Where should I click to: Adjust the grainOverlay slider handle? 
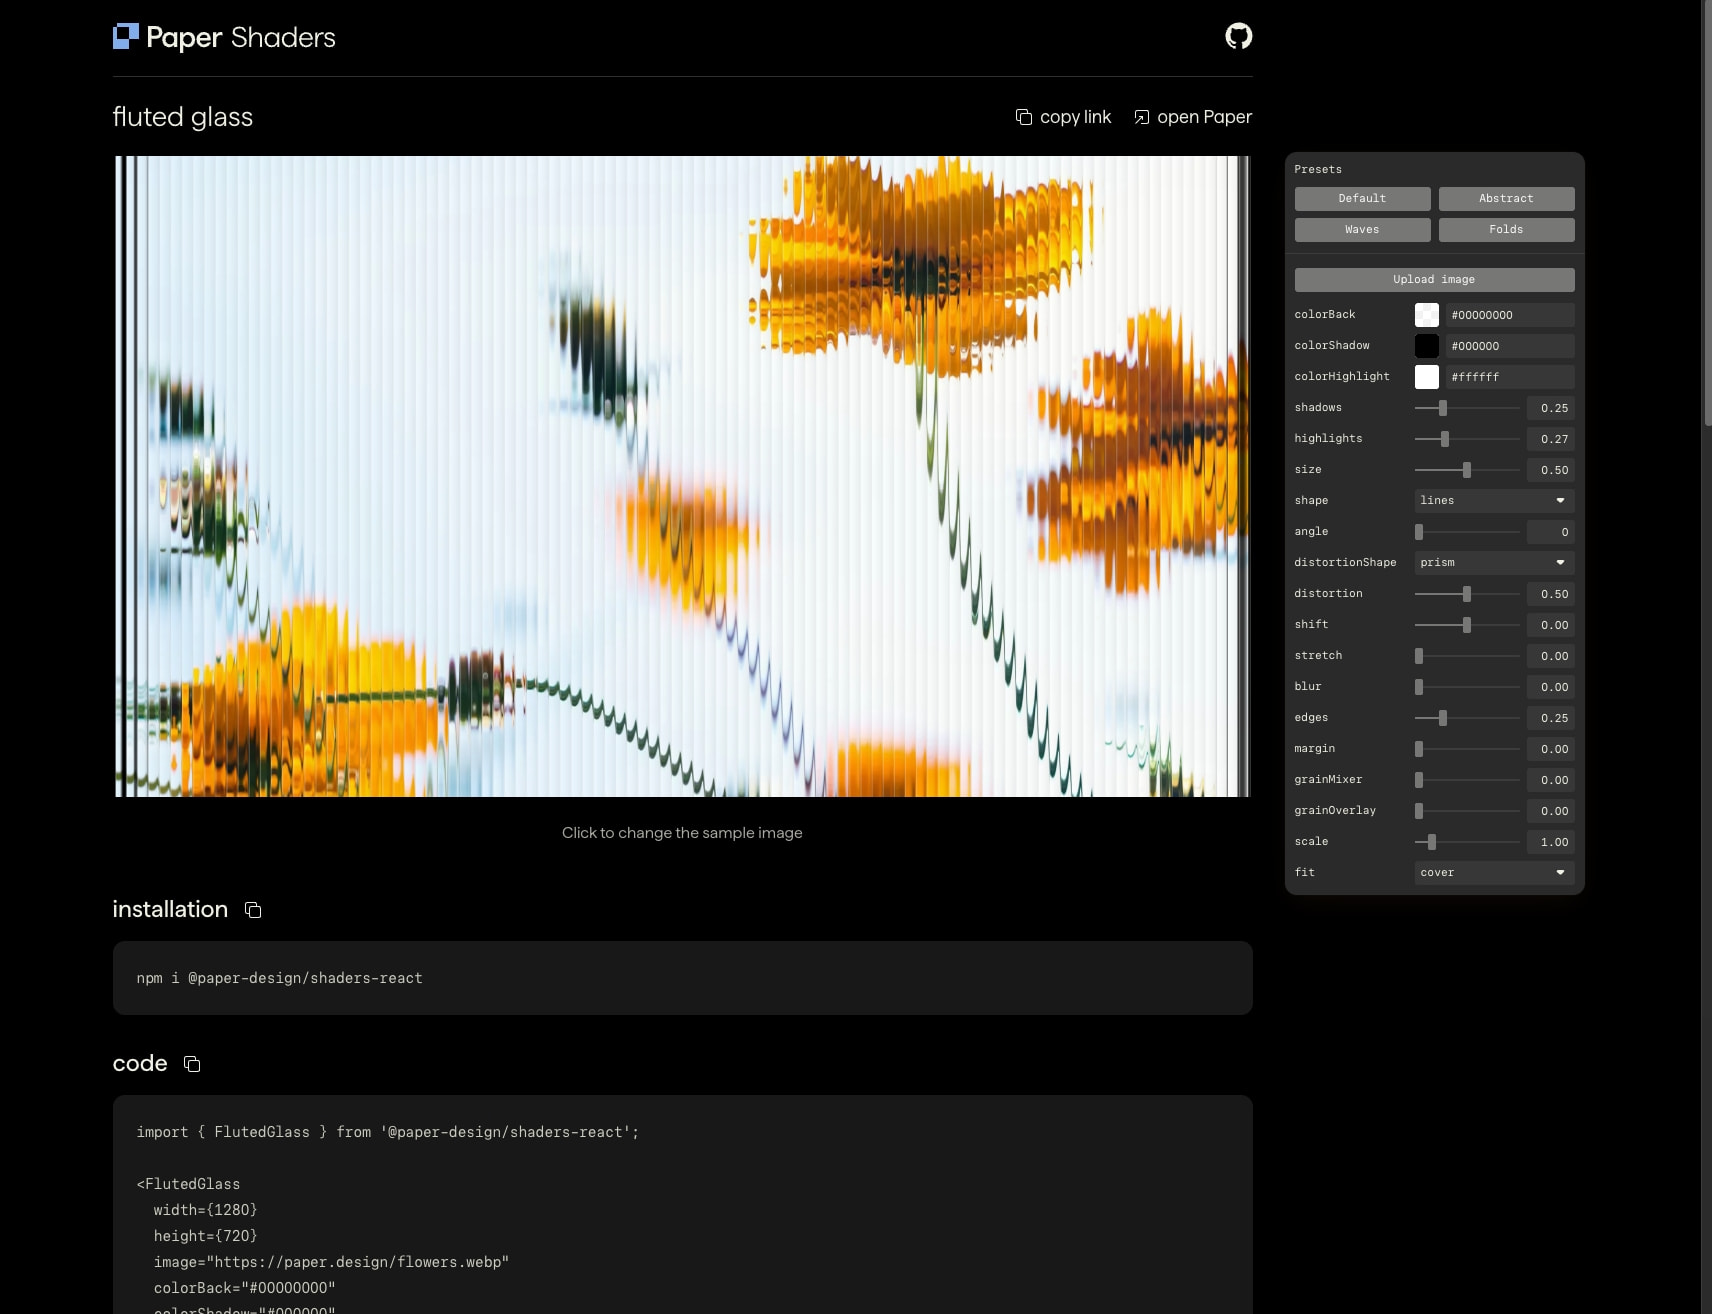click(1419, 811)
